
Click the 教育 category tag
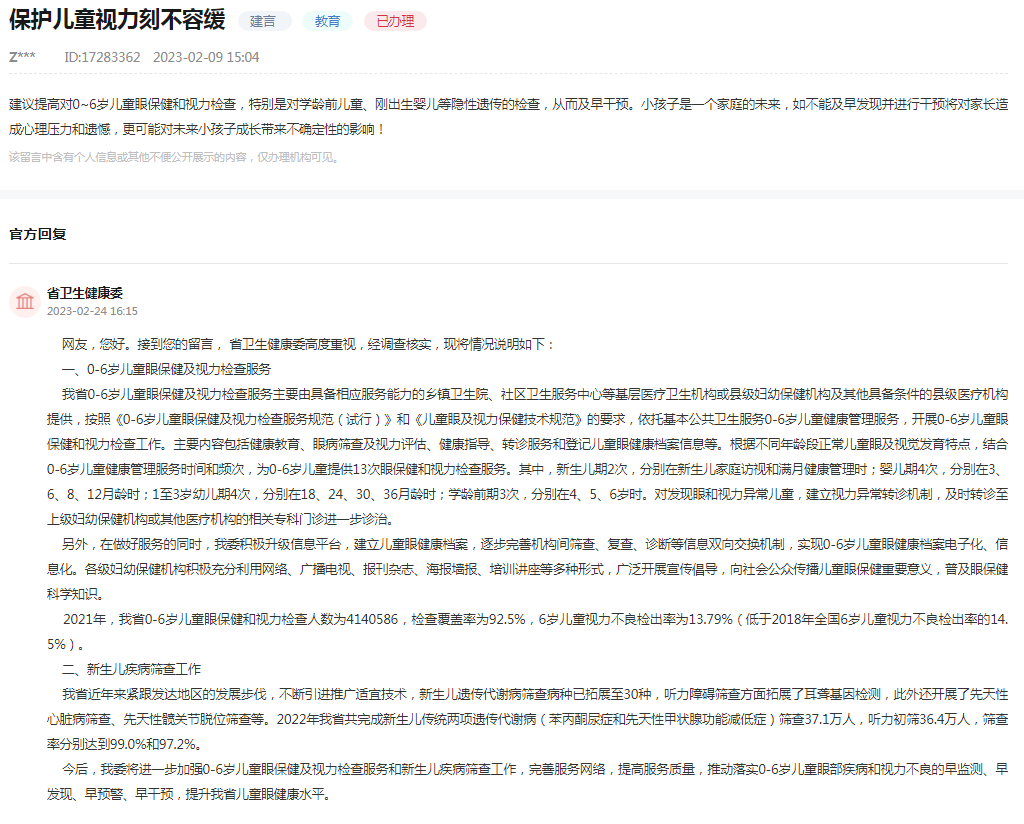pos(327,22)
